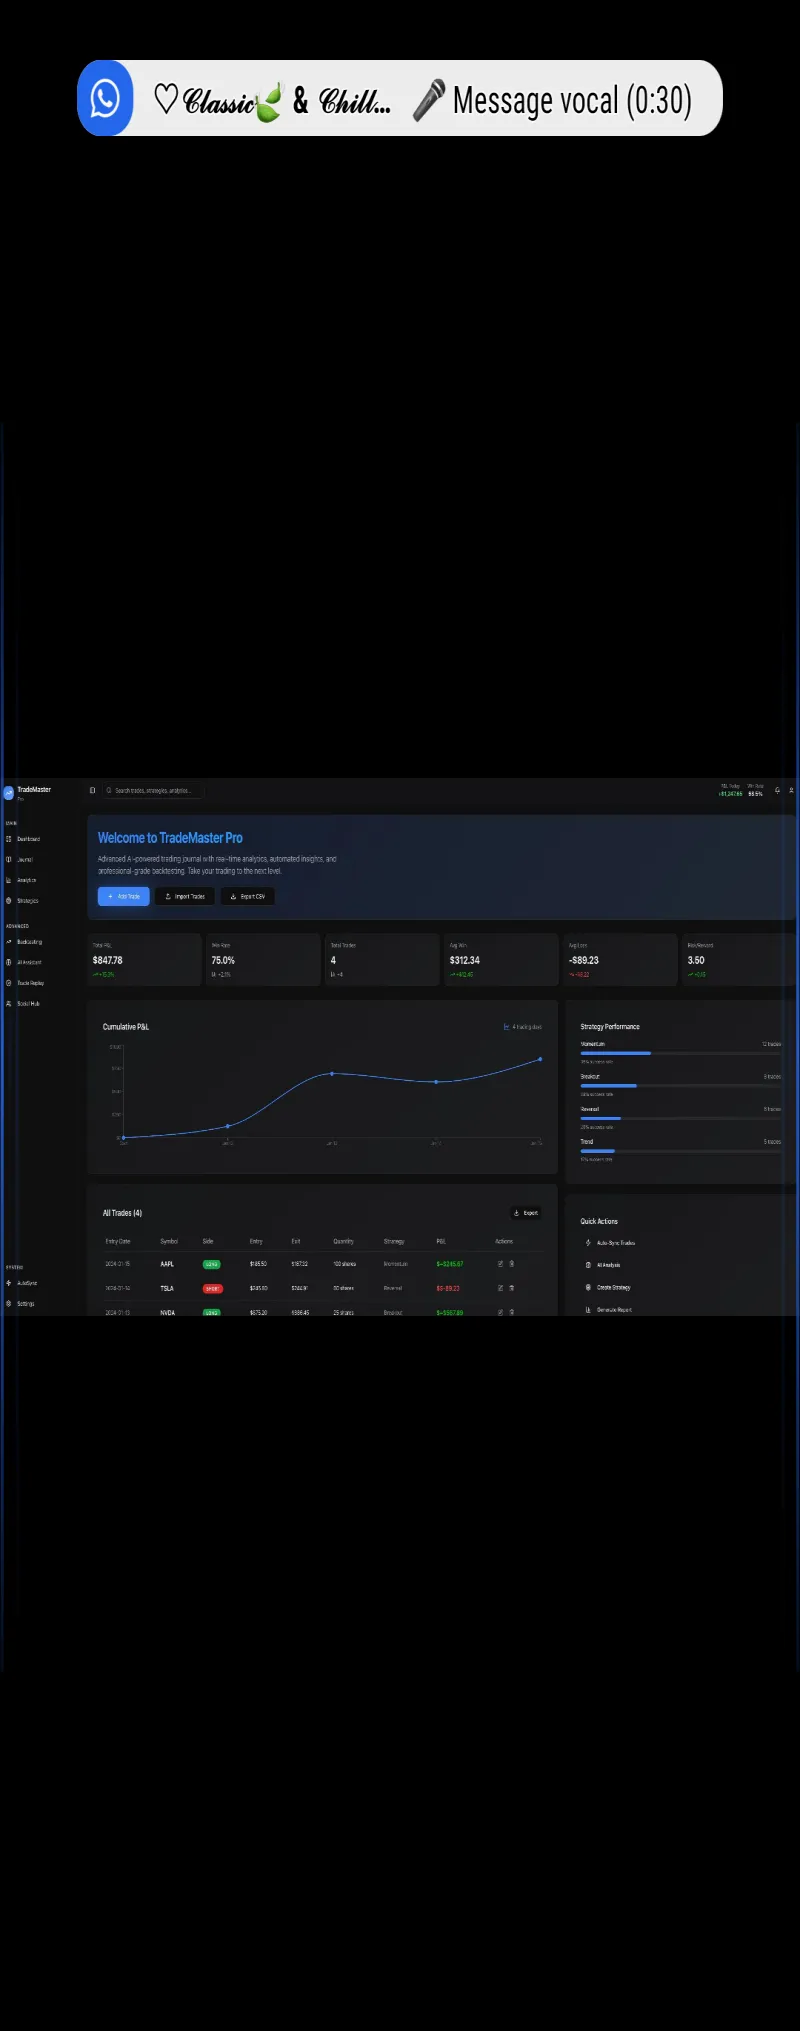
Task: Click the TradeMaster logo icon
Action: click(x=8, y=793)
